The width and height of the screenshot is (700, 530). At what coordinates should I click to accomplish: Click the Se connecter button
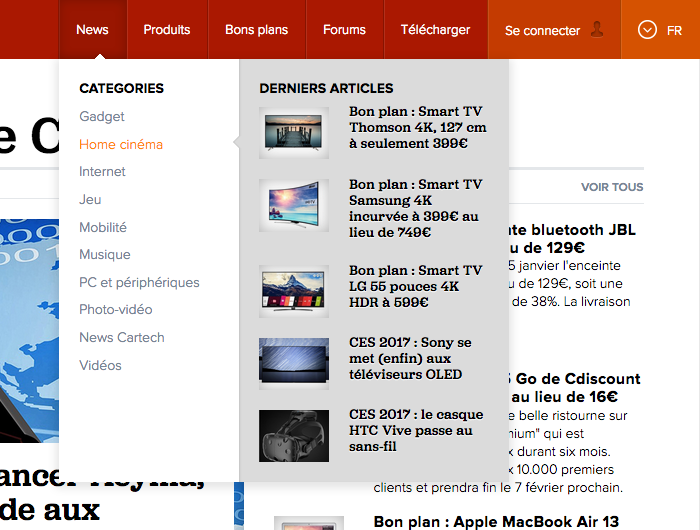543,31
